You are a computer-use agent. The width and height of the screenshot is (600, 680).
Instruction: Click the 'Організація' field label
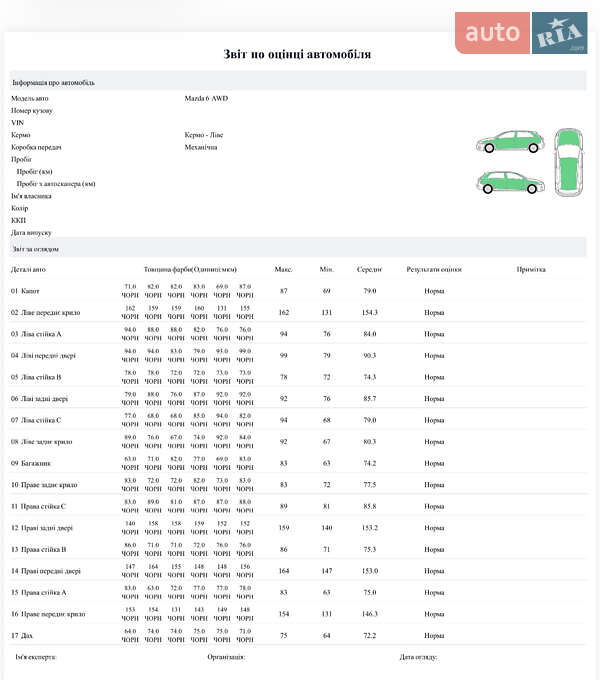226,657
